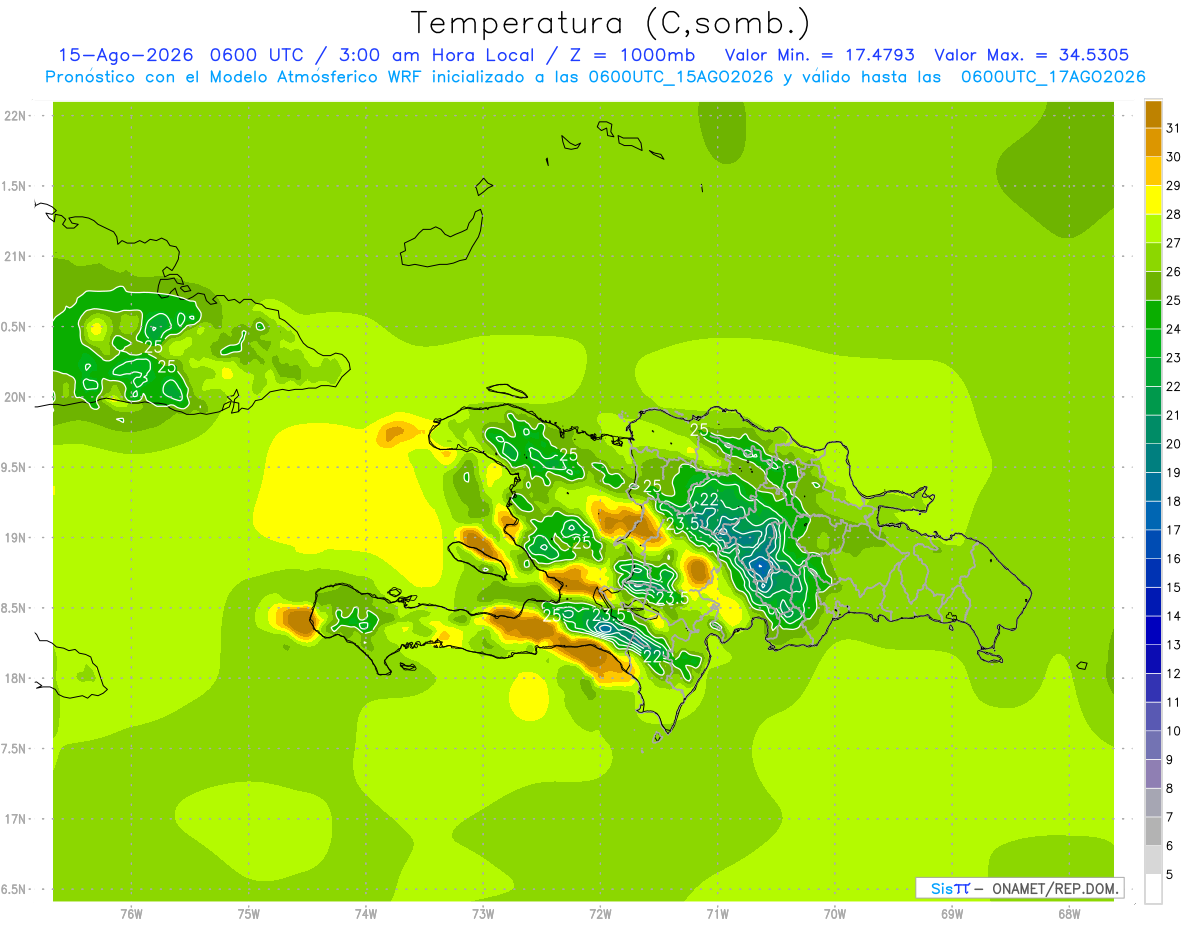
Task: Click the 76W longitude axis label
Action: (131, 914)
